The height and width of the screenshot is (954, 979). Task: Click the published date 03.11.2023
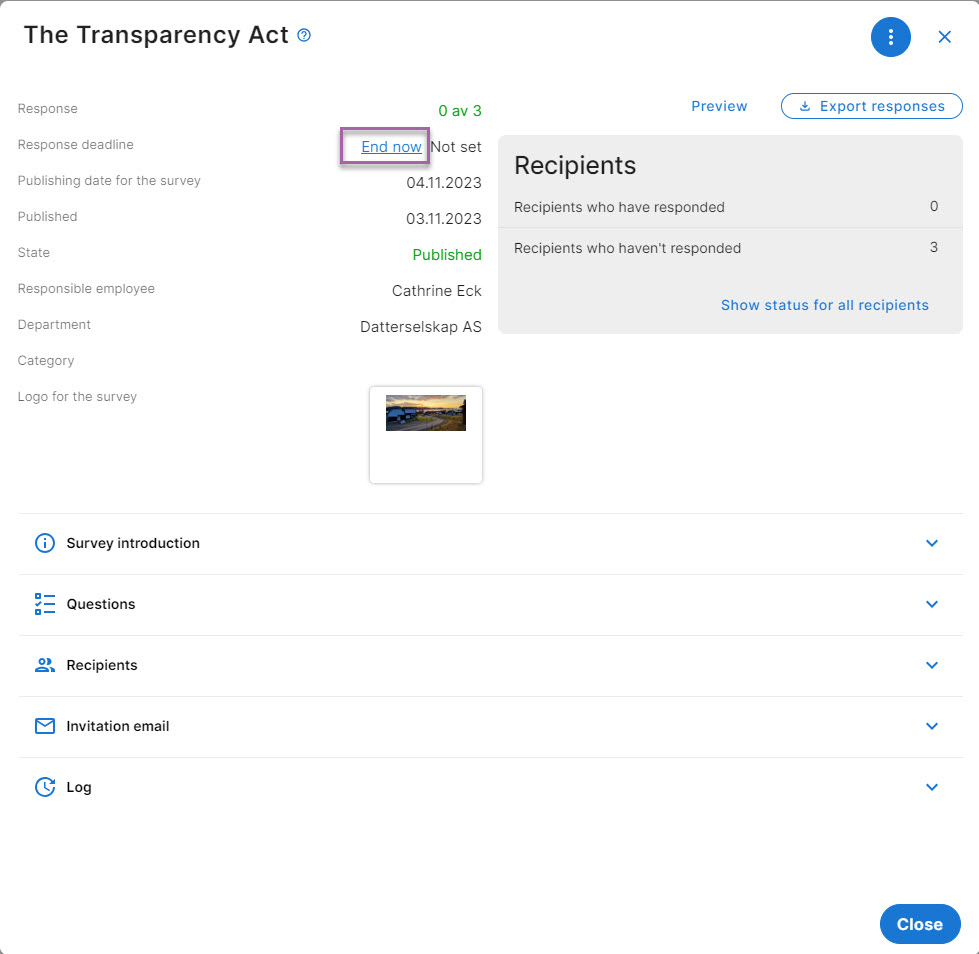[443, 219]
